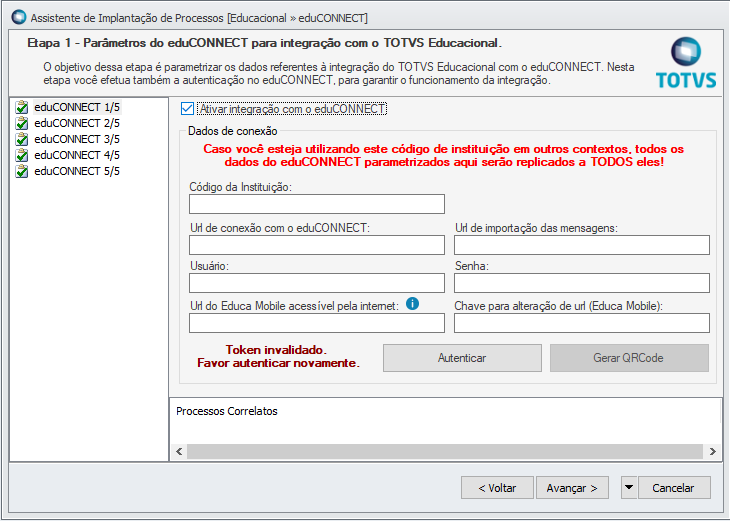Click the horizontal scrollbar track in Processos Correlatos
Image resolution: width=730 pixels, height=521 pixels.
pyautogui.click(x=445, y=451)
